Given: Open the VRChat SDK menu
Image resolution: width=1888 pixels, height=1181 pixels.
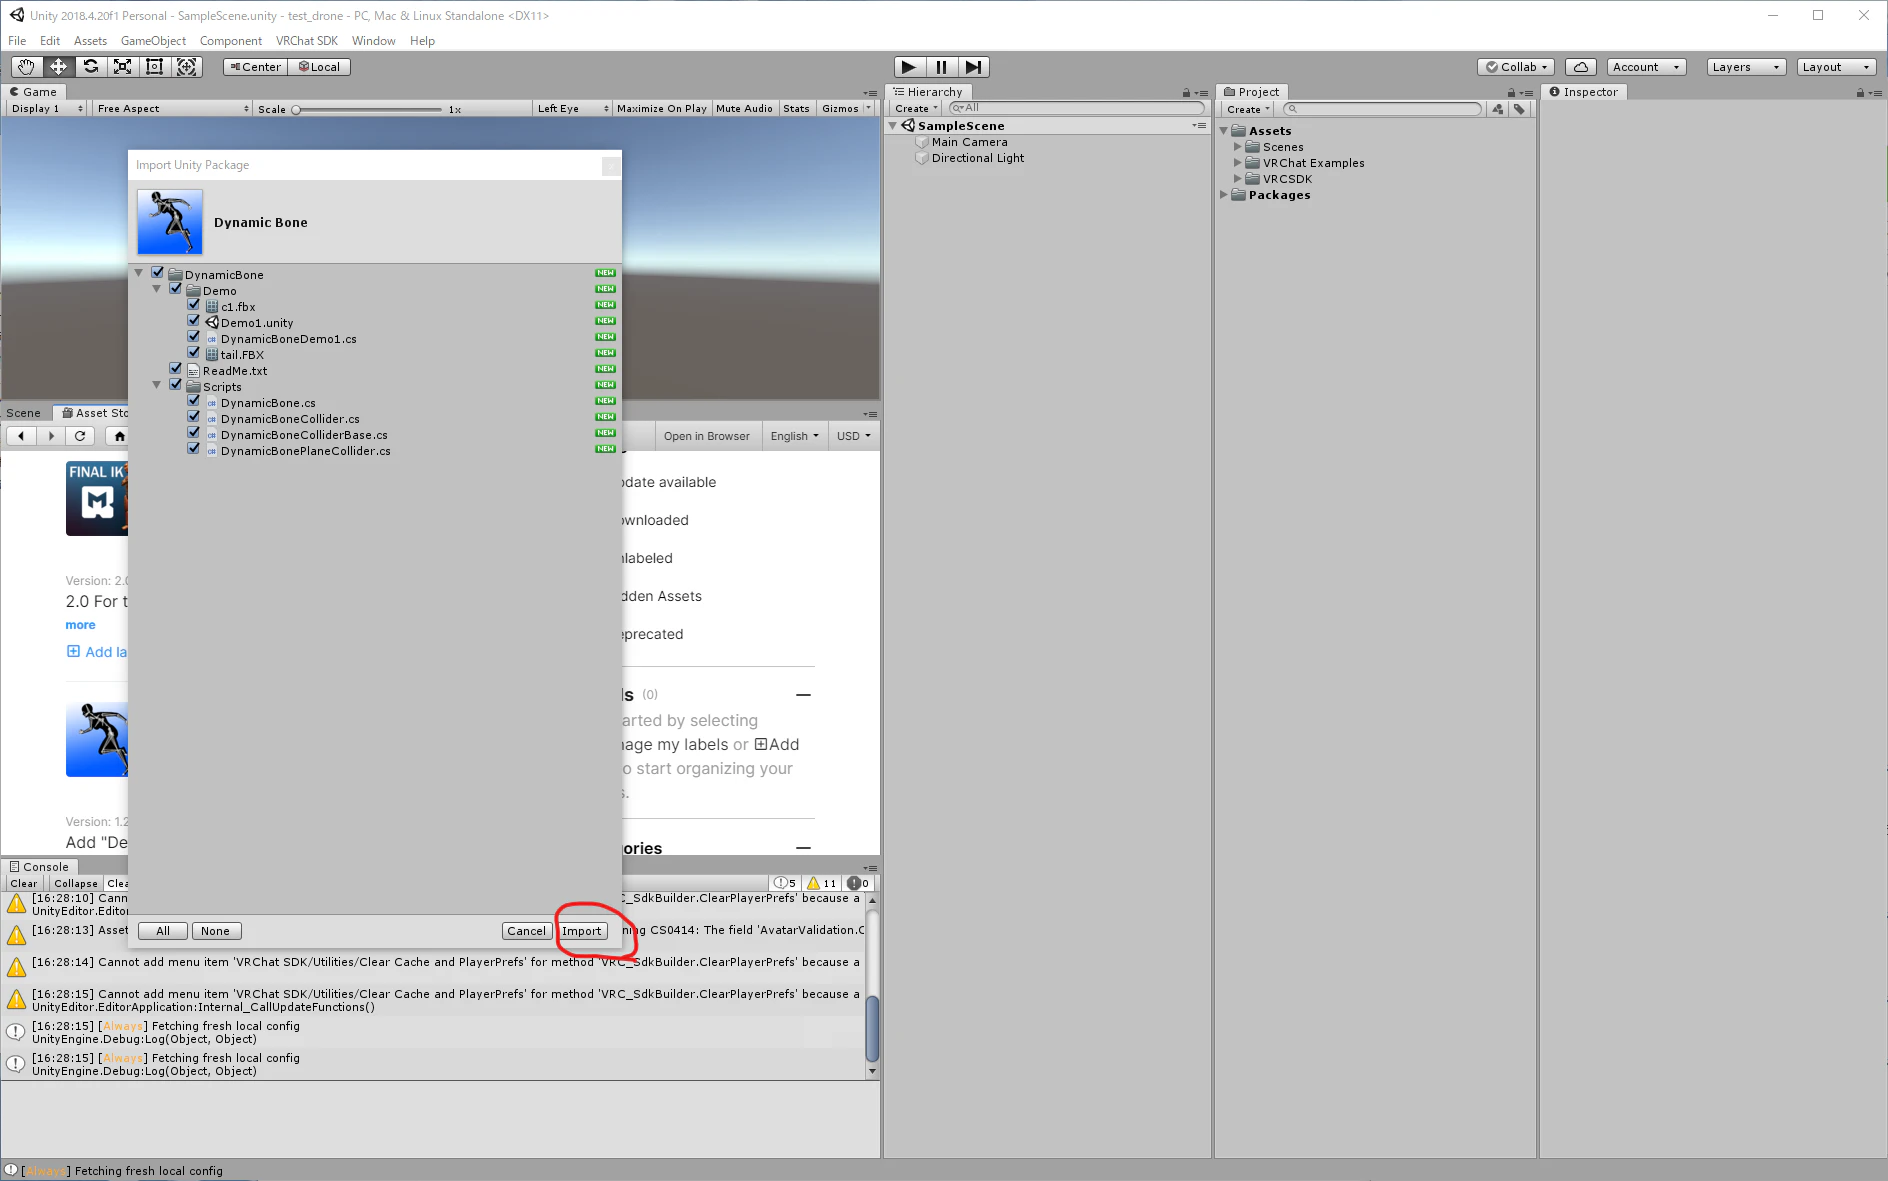Looking at the screenshot, I should [x=307, y=41].
